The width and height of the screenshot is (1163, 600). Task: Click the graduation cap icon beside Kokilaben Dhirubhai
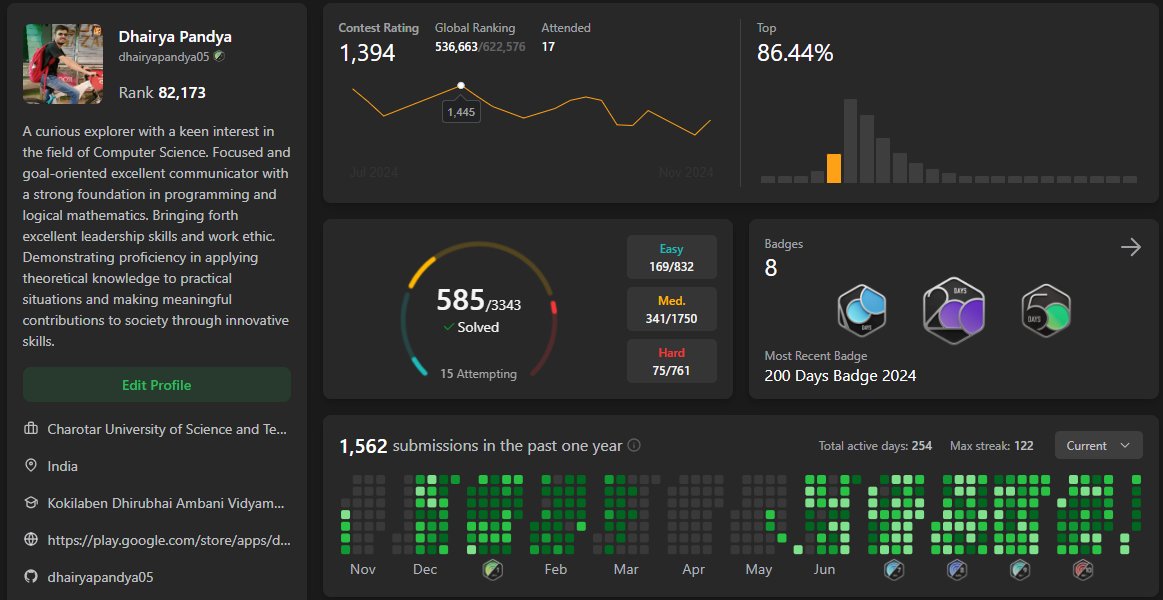click(31, 503)
